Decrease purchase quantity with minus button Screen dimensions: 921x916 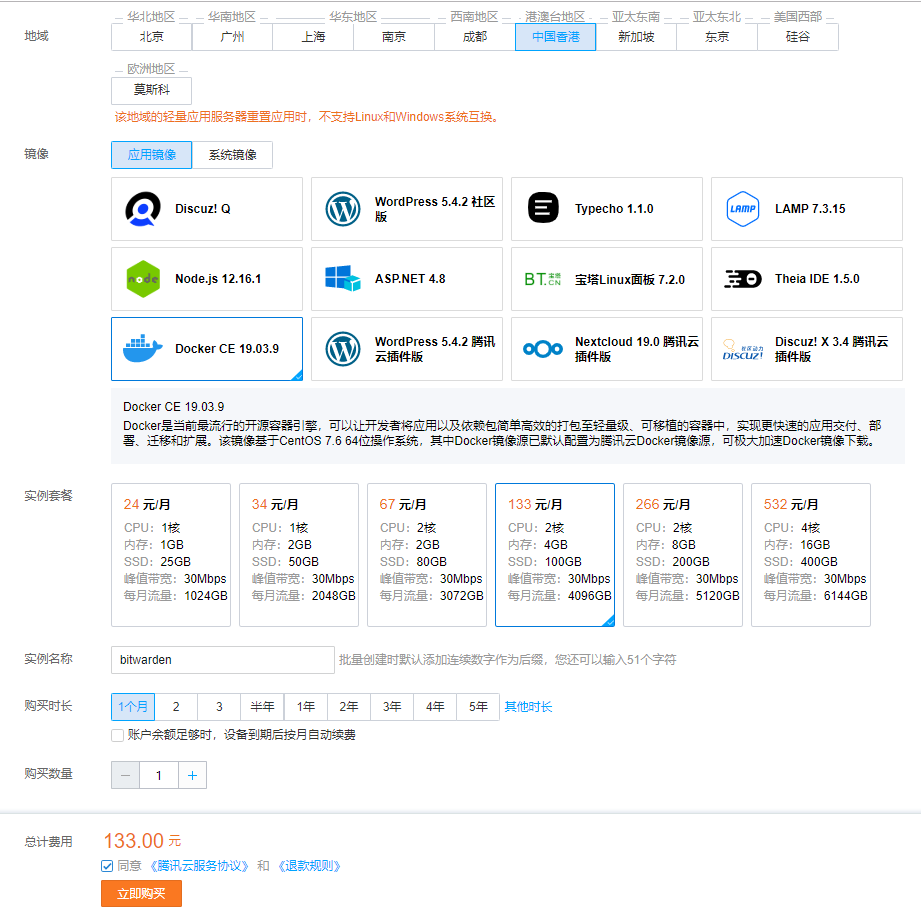point(125,775)
